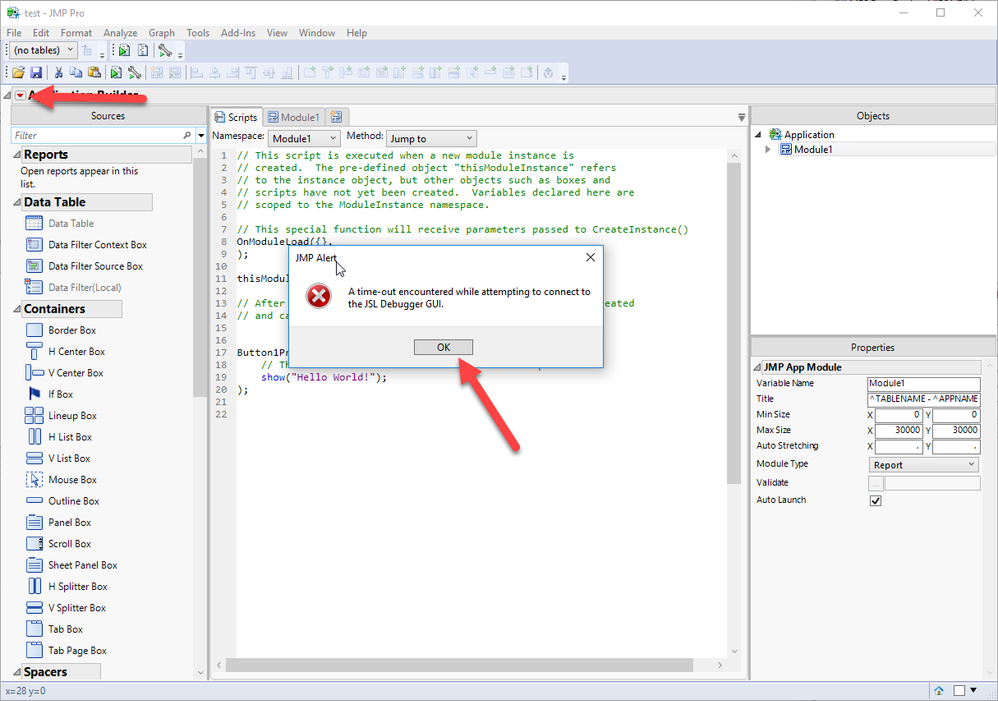Switch to the Scripts tab
Image resolution: width=998 pixels, height=701 pixels.
pyautogui.click(x=236, y=117)
